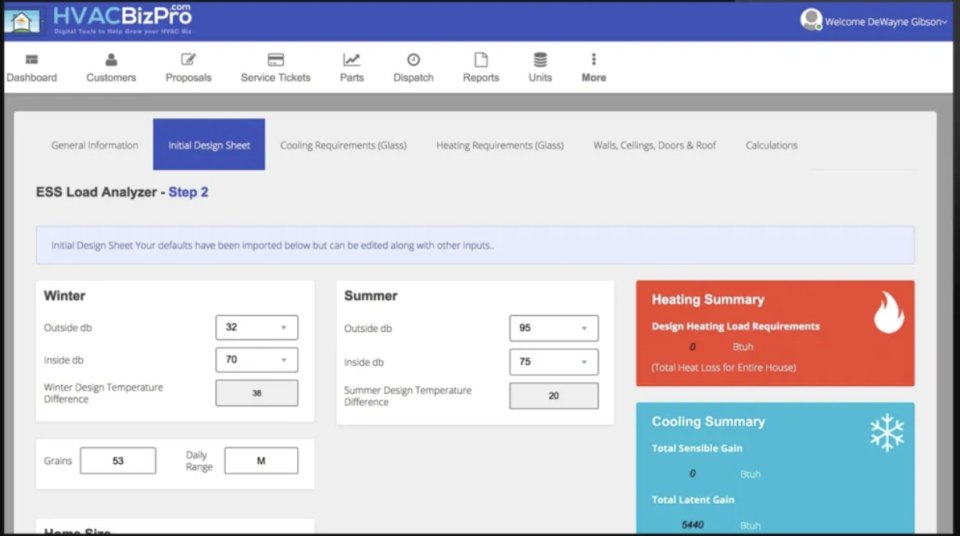Click the Winter Design Temperature Difference field

point(257,393)
